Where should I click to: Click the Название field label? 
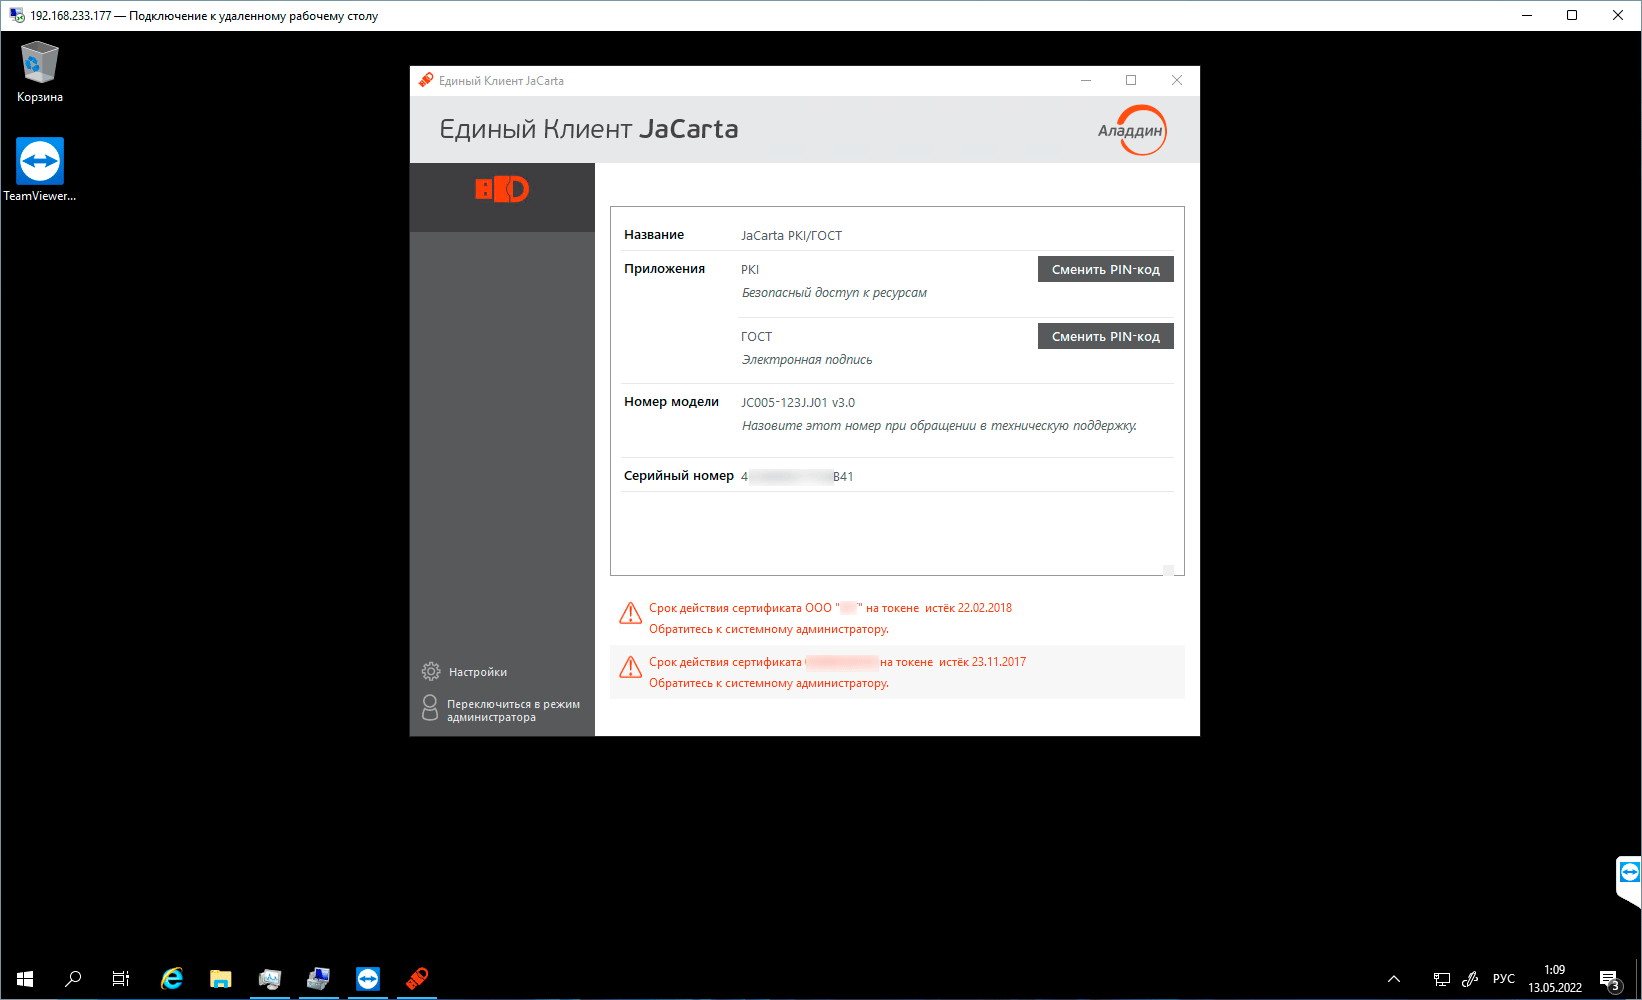click(654, 235)
